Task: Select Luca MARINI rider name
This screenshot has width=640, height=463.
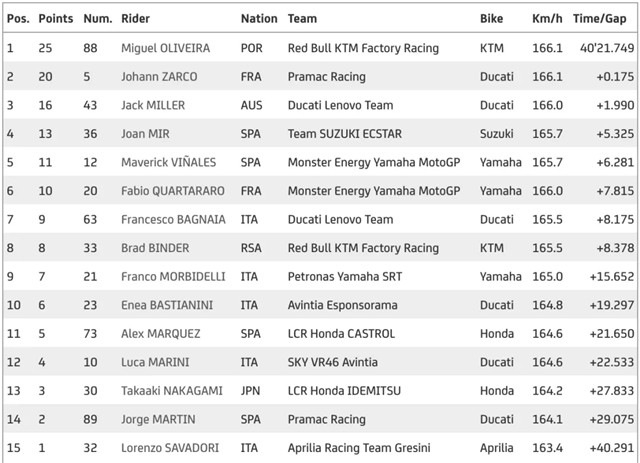Action: [x=155, y=363]
